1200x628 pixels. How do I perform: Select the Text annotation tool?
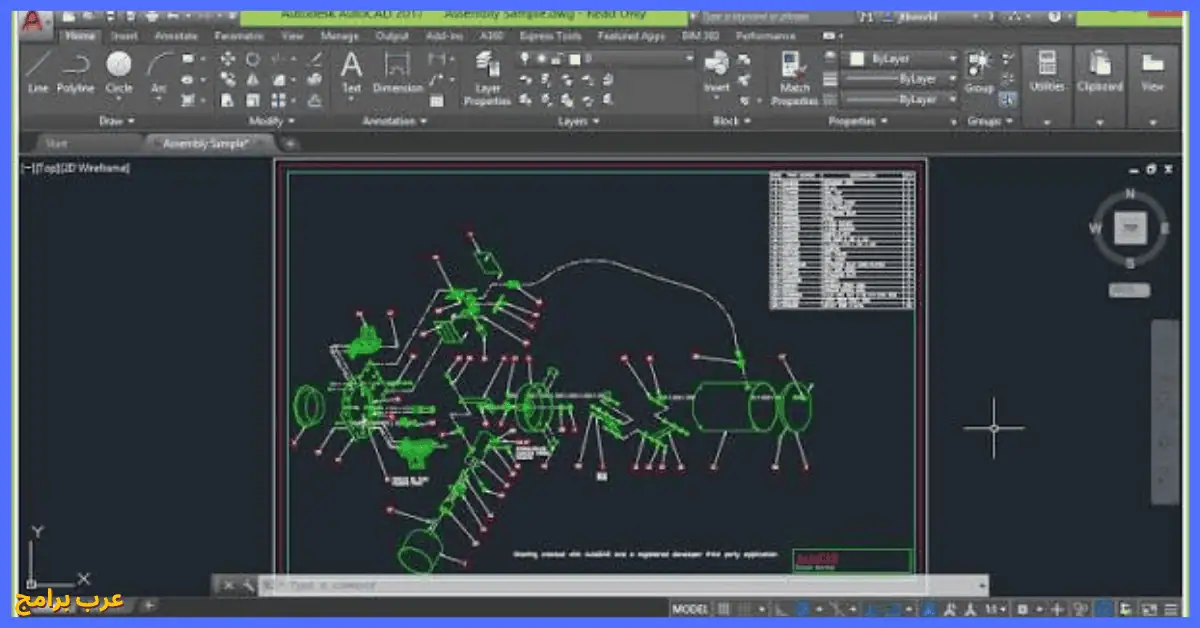coord(351,72)
